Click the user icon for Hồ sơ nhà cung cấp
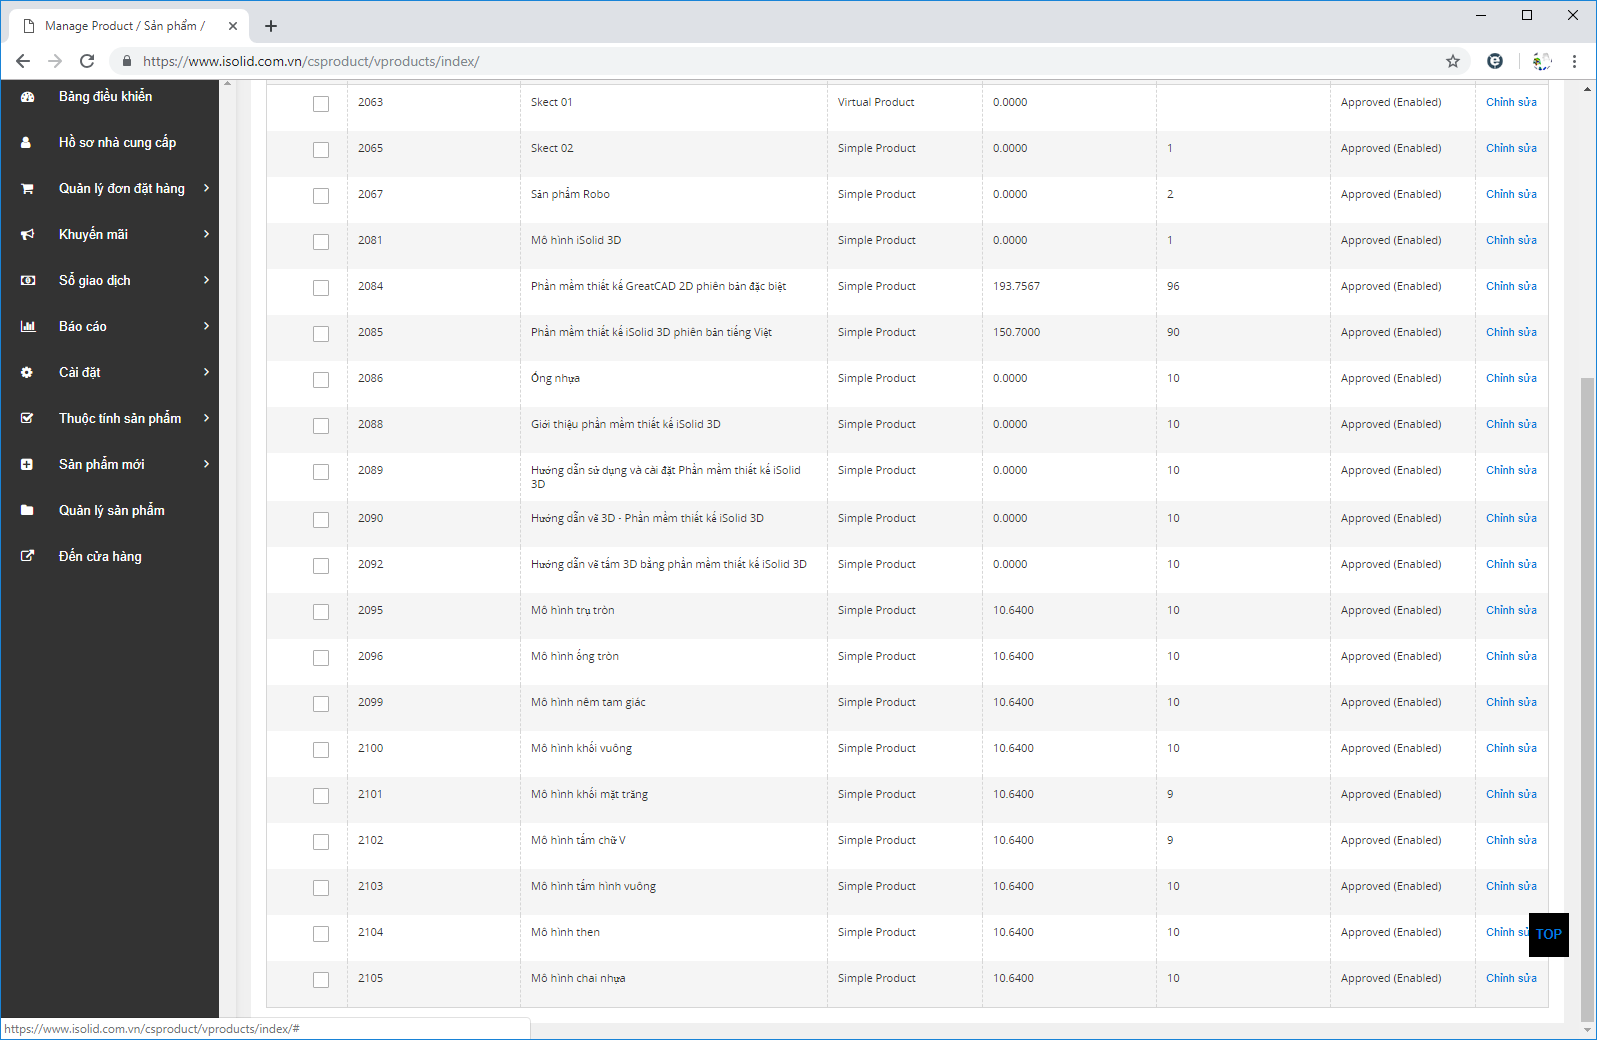Screen dimensions: 1597x1040 (26, 143)
